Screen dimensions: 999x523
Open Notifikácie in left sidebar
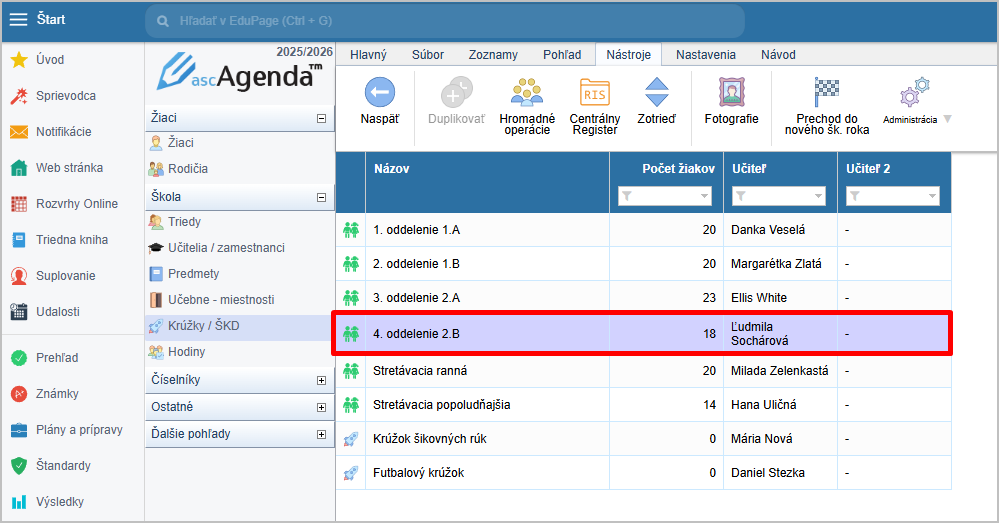[63, 132]
